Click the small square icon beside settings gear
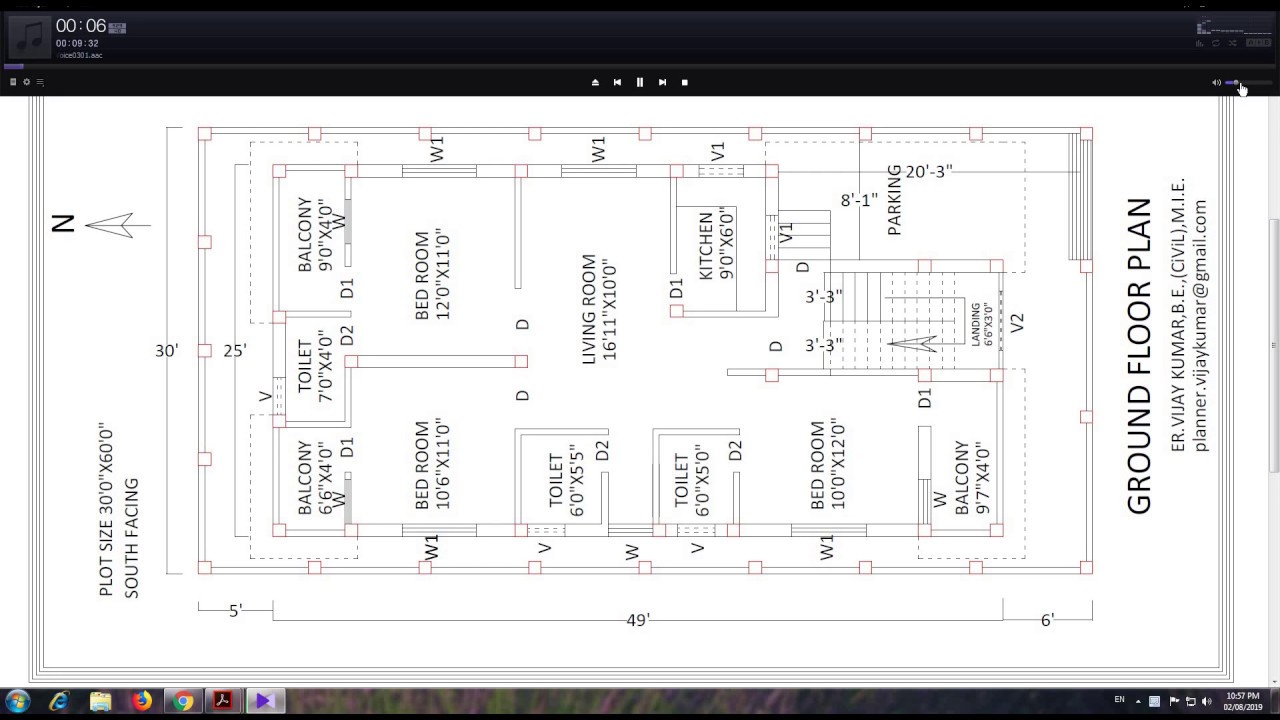The height and width of the screenshot is (720, 1280). 13,82
